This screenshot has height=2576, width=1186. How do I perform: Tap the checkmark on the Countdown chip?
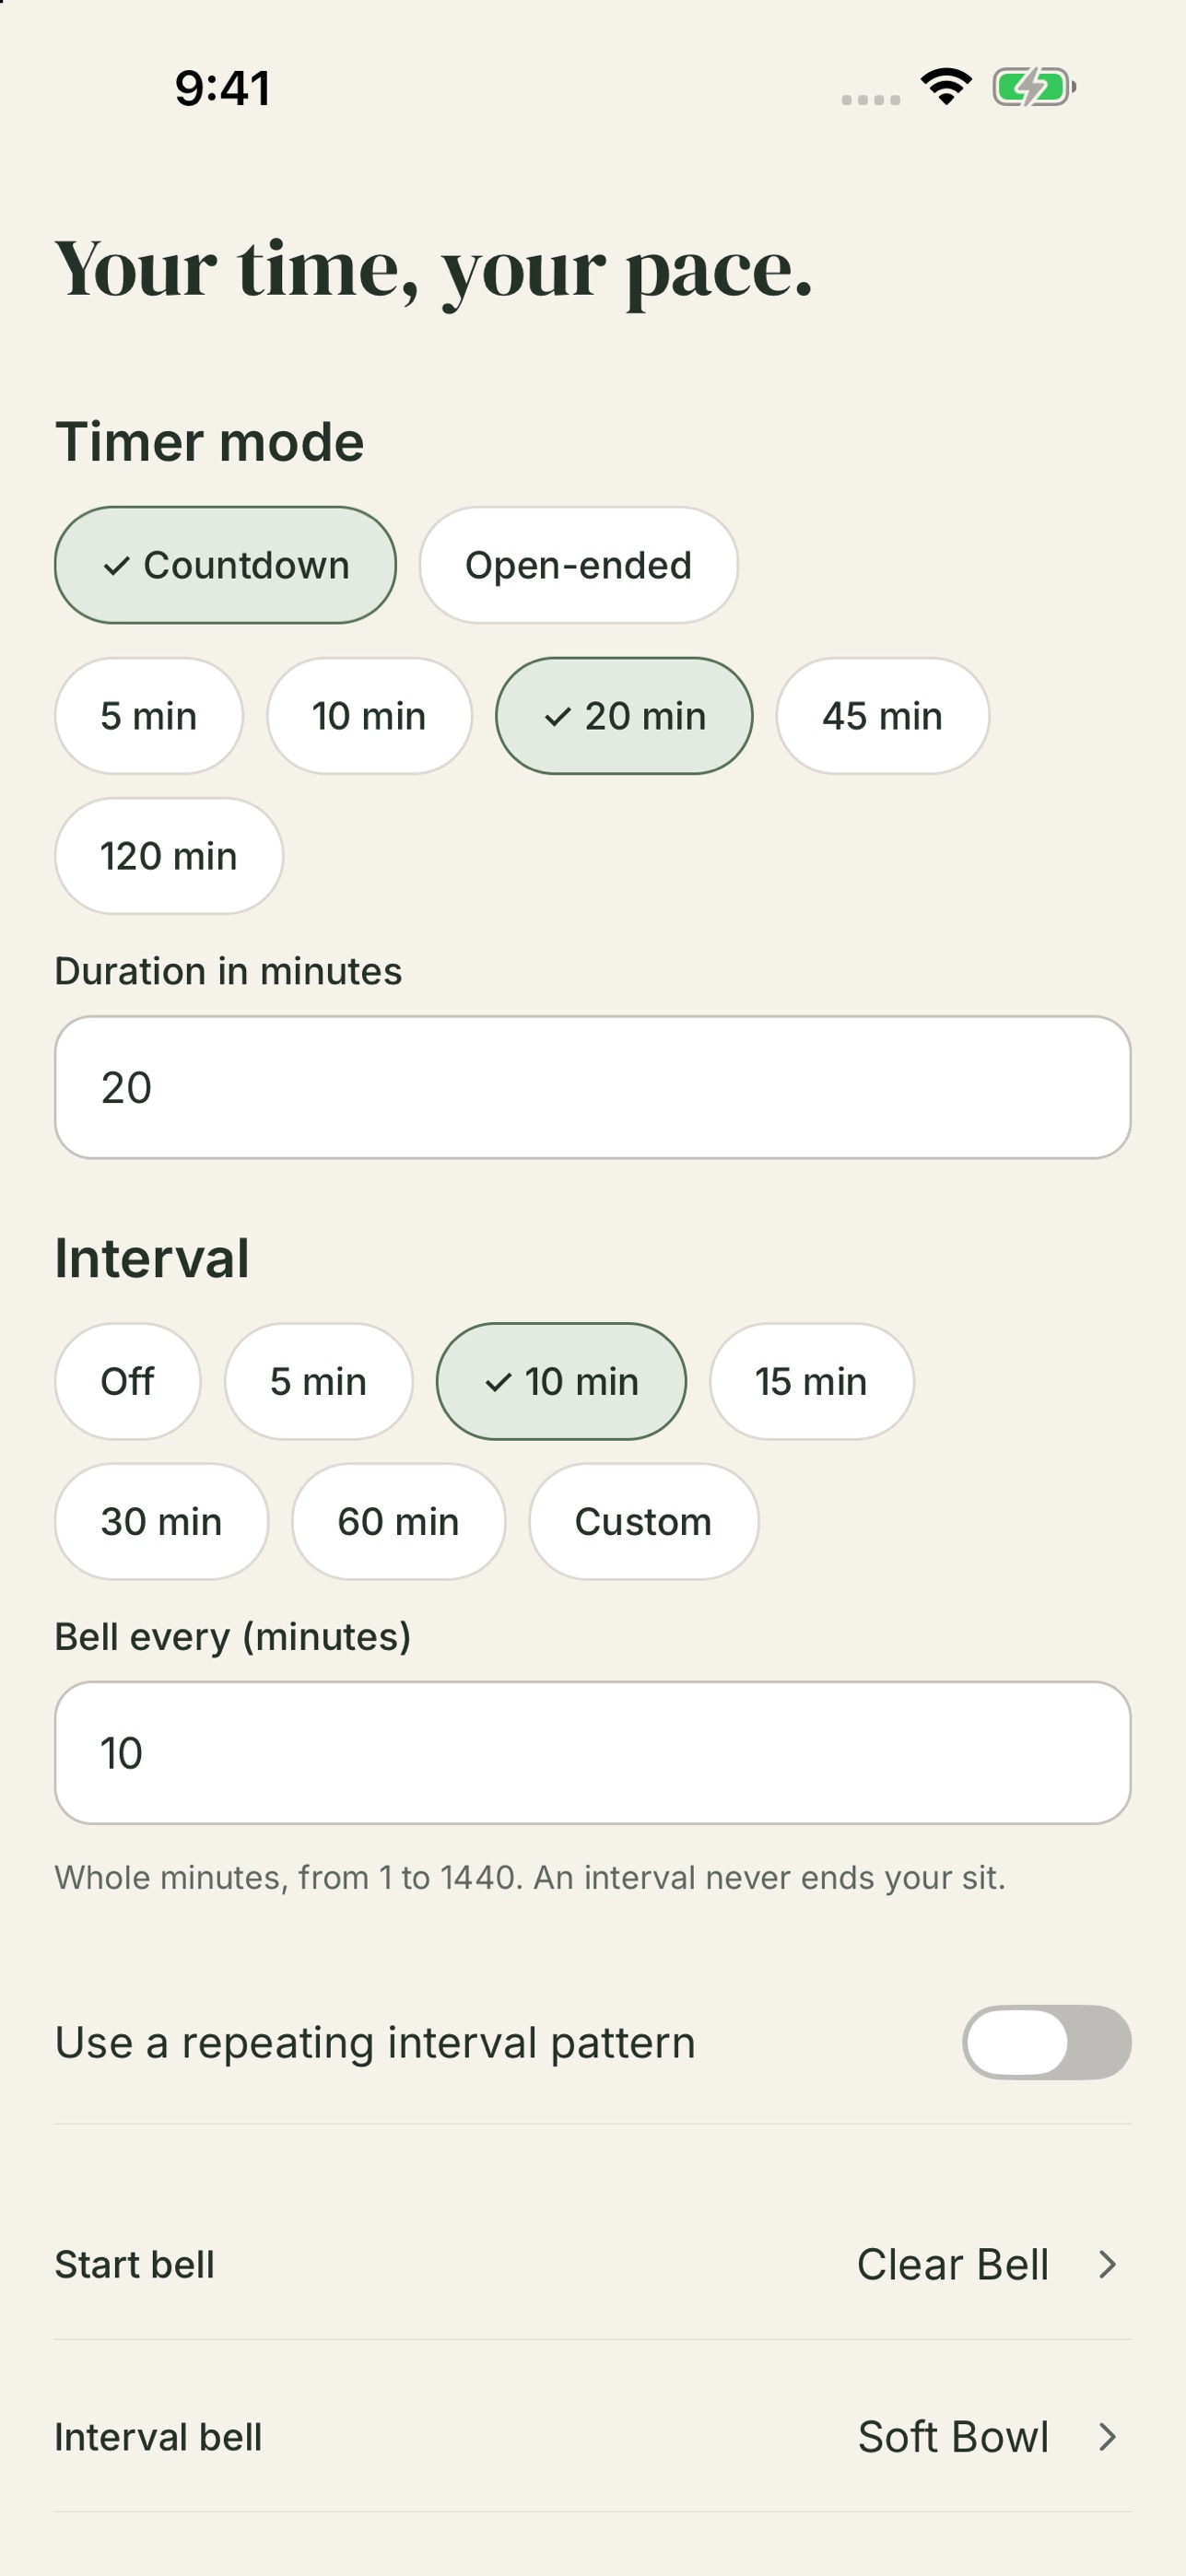coord(117,566)
